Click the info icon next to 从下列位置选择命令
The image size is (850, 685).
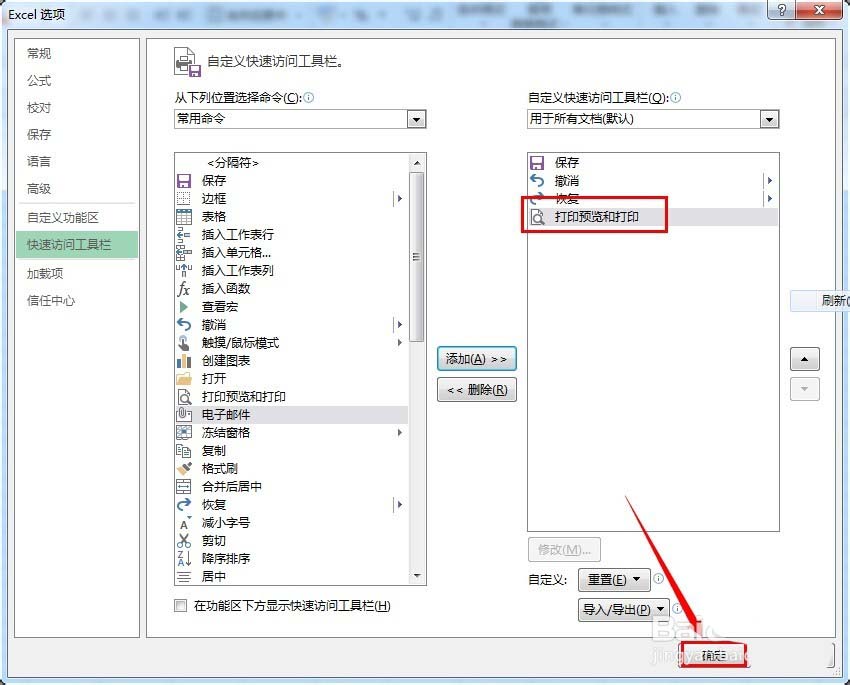[x=308, y=98]
